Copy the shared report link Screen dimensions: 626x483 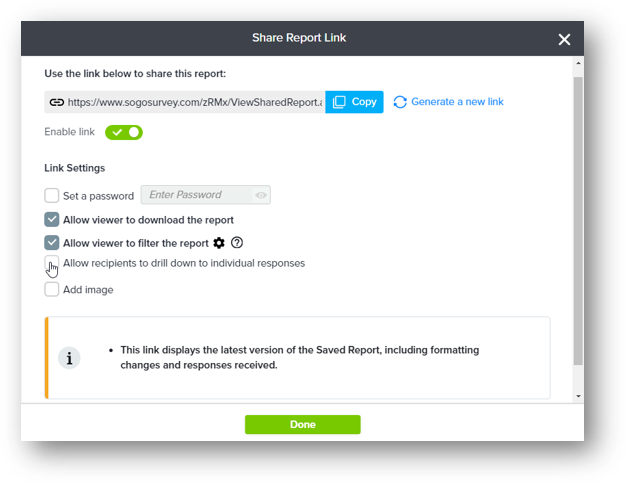(x=355, y=102)
